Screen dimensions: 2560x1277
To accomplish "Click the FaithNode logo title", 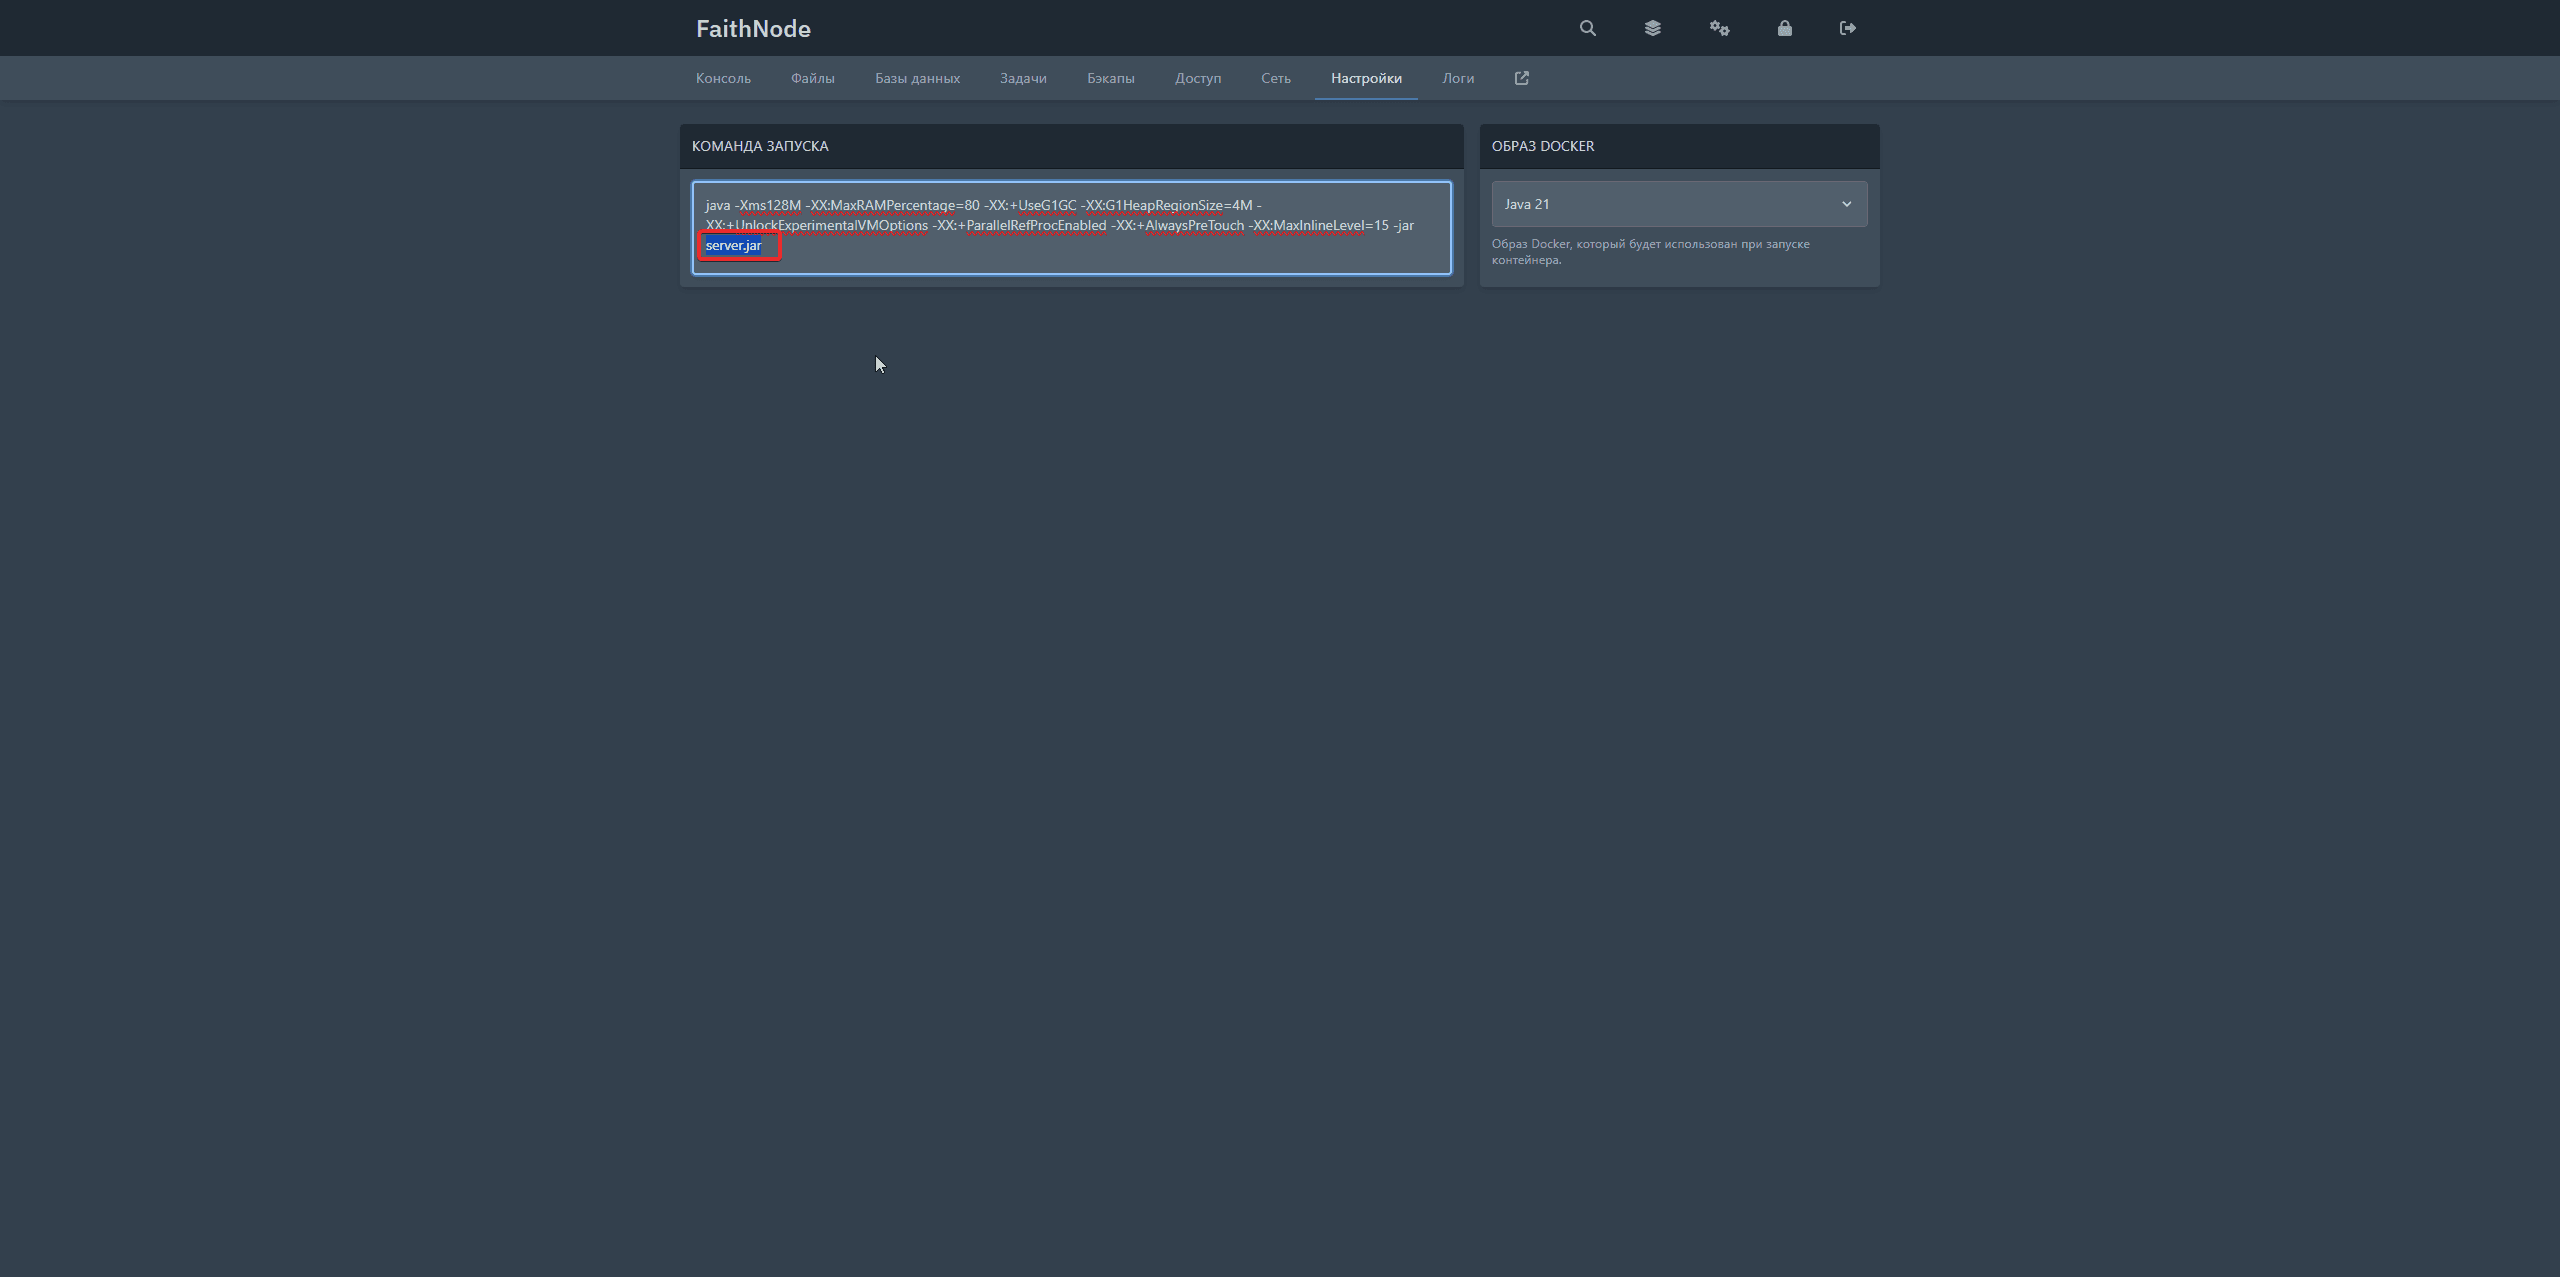I will click(x=753, y=29).
